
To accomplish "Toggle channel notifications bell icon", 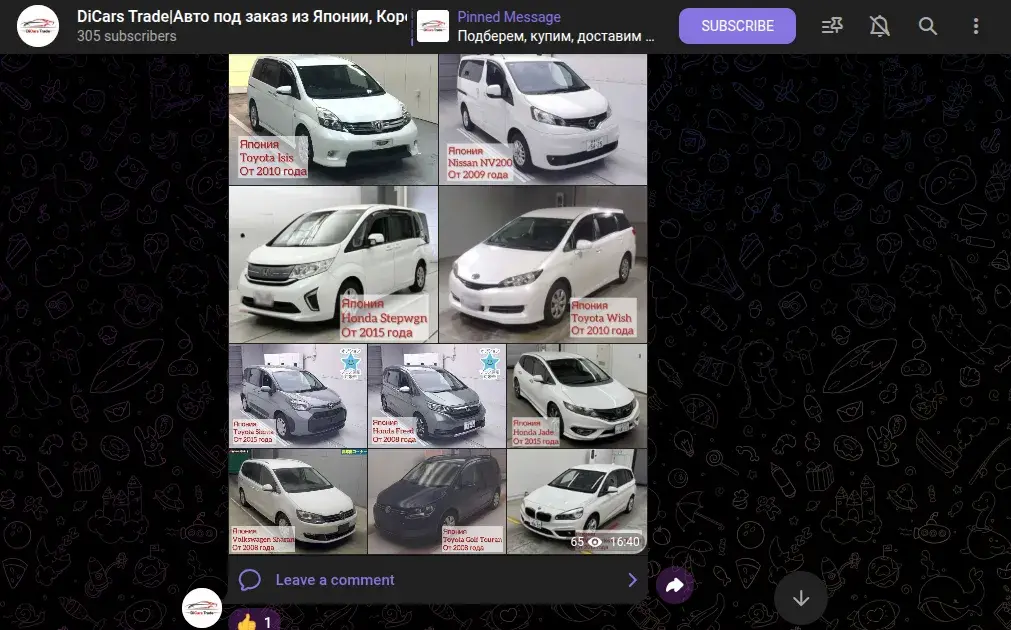I will pos(879,26).
